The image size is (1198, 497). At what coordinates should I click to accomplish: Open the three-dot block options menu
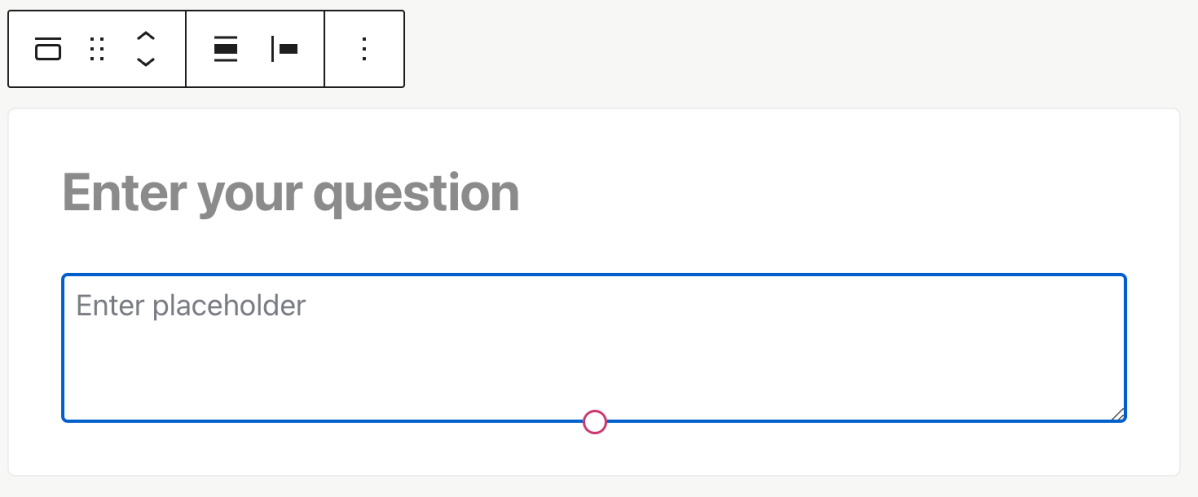click(x=364, y=49)
